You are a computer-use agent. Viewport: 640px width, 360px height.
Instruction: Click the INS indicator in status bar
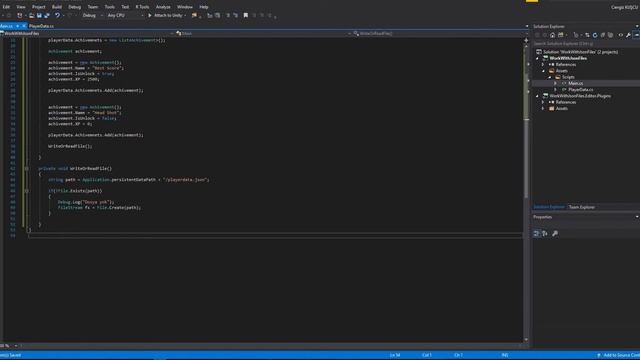(x=505, y=355)
